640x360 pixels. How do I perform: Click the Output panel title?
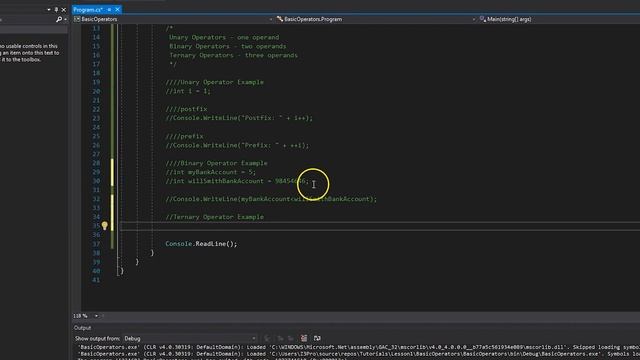82,328
